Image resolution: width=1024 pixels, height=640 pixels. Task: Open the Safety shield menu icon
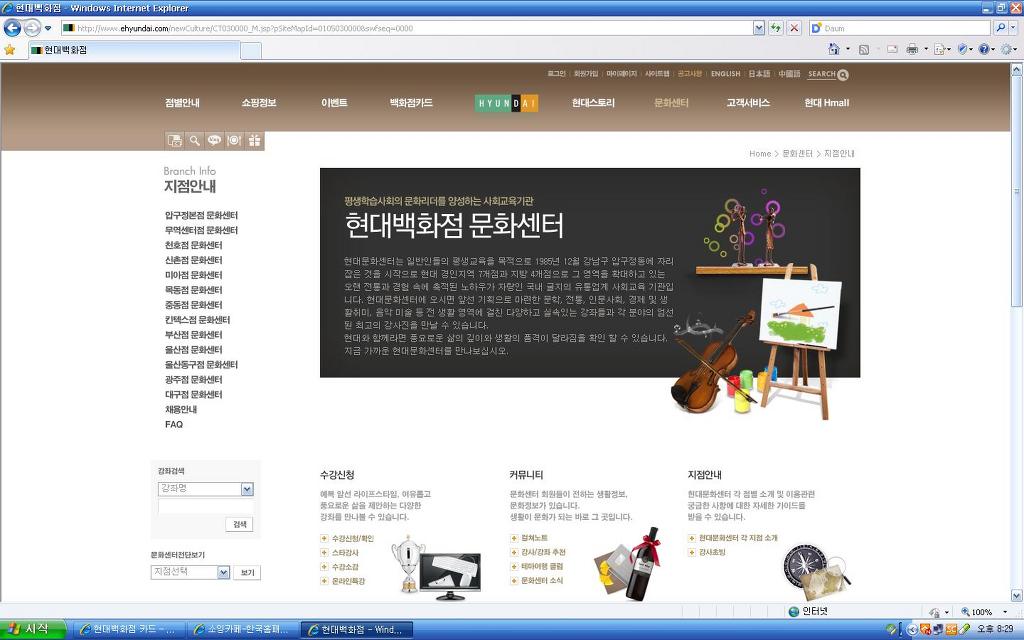tap(964, 50)
